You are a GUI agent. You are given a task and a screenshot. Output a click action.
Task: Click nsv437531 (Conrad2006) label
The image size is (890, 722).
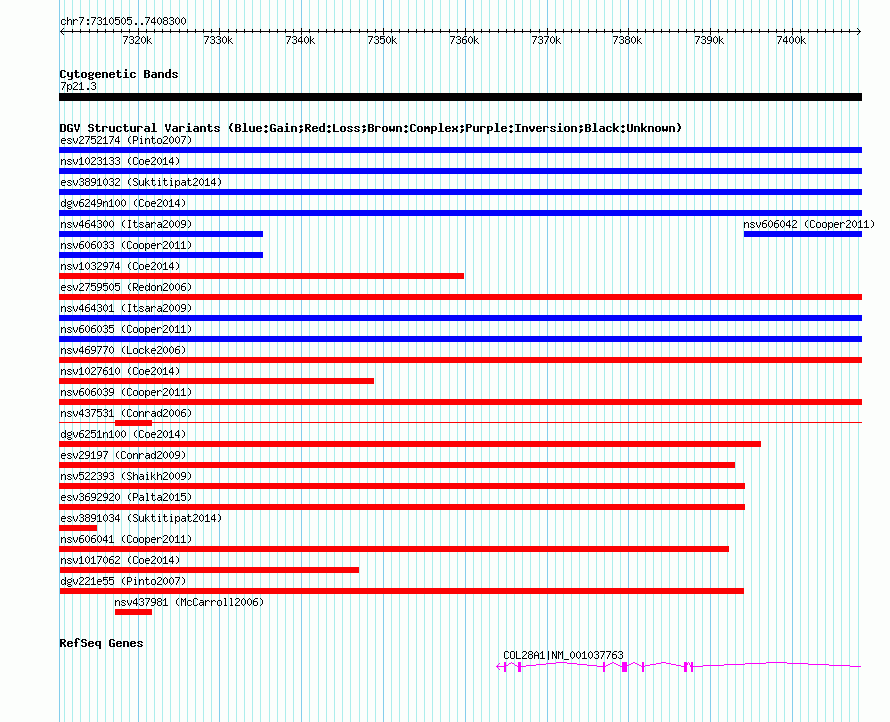pos(126,413)
